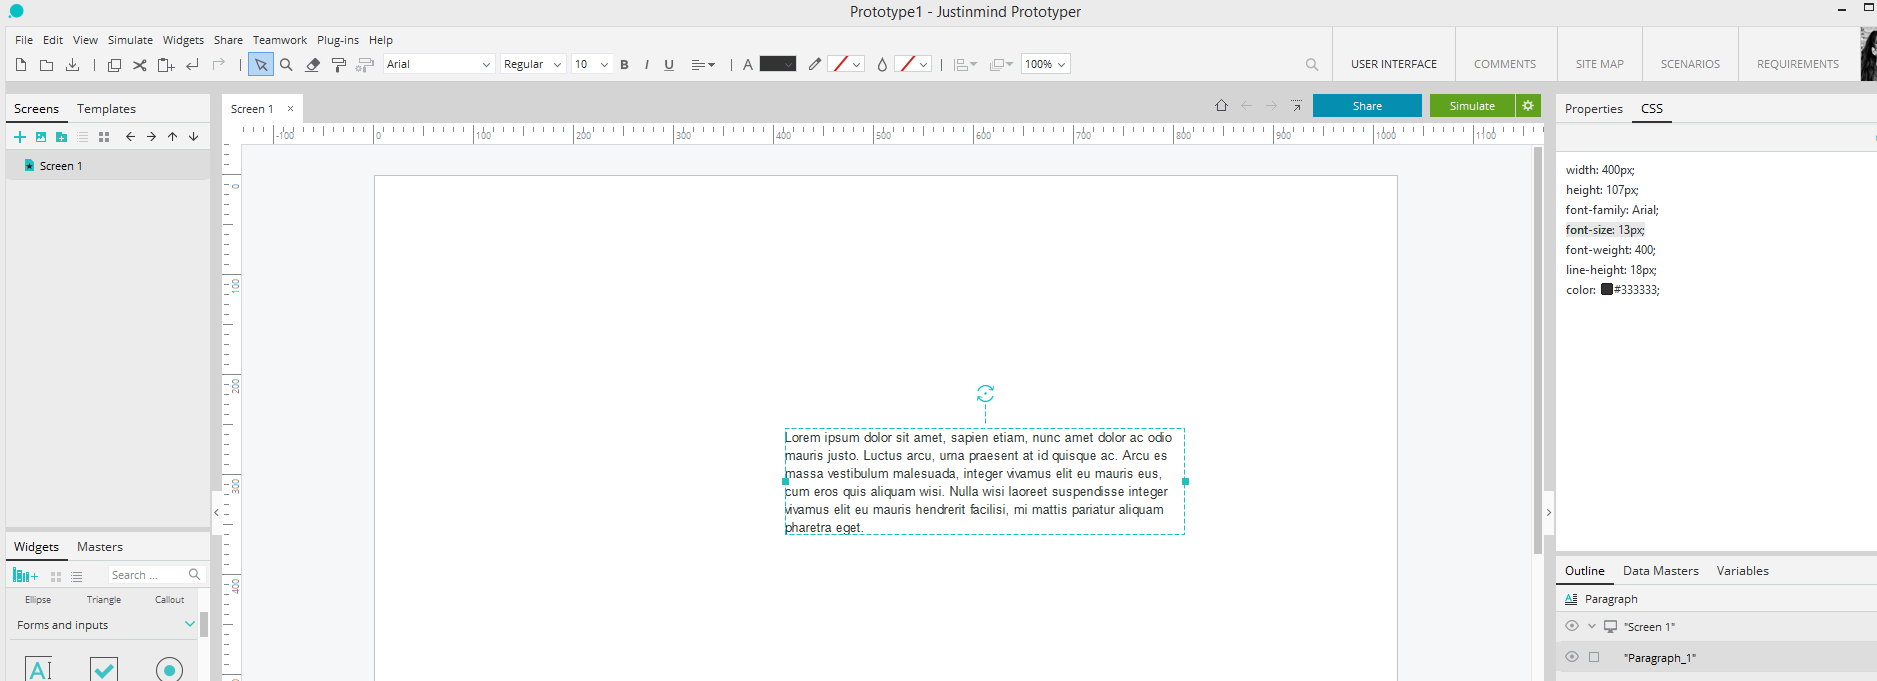Screen dimensions: 1877x681
Task: Click the dark text color swatch
Action: [x=777, y=64]
